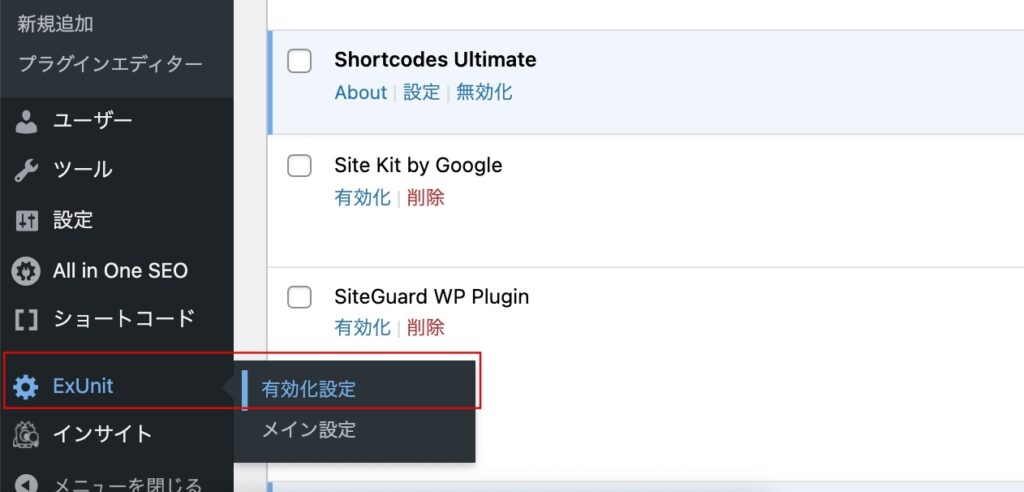Click the Users person icon in sidebar
This screenshot has width=1024, height=492.
(x=26, y=121)
